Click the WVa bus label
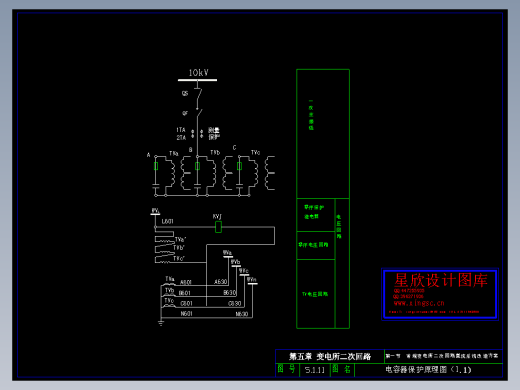 click(x=227, y=253)
